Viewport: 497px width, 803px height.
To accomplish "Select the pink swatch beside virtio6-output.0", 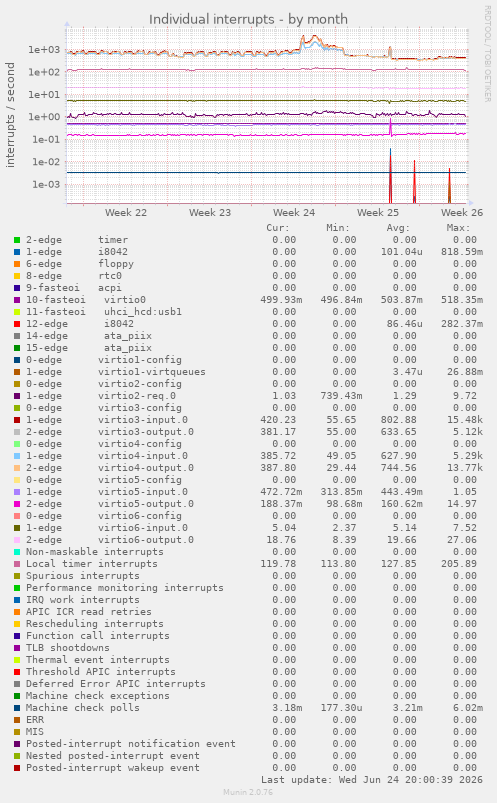I will [17, 540].
